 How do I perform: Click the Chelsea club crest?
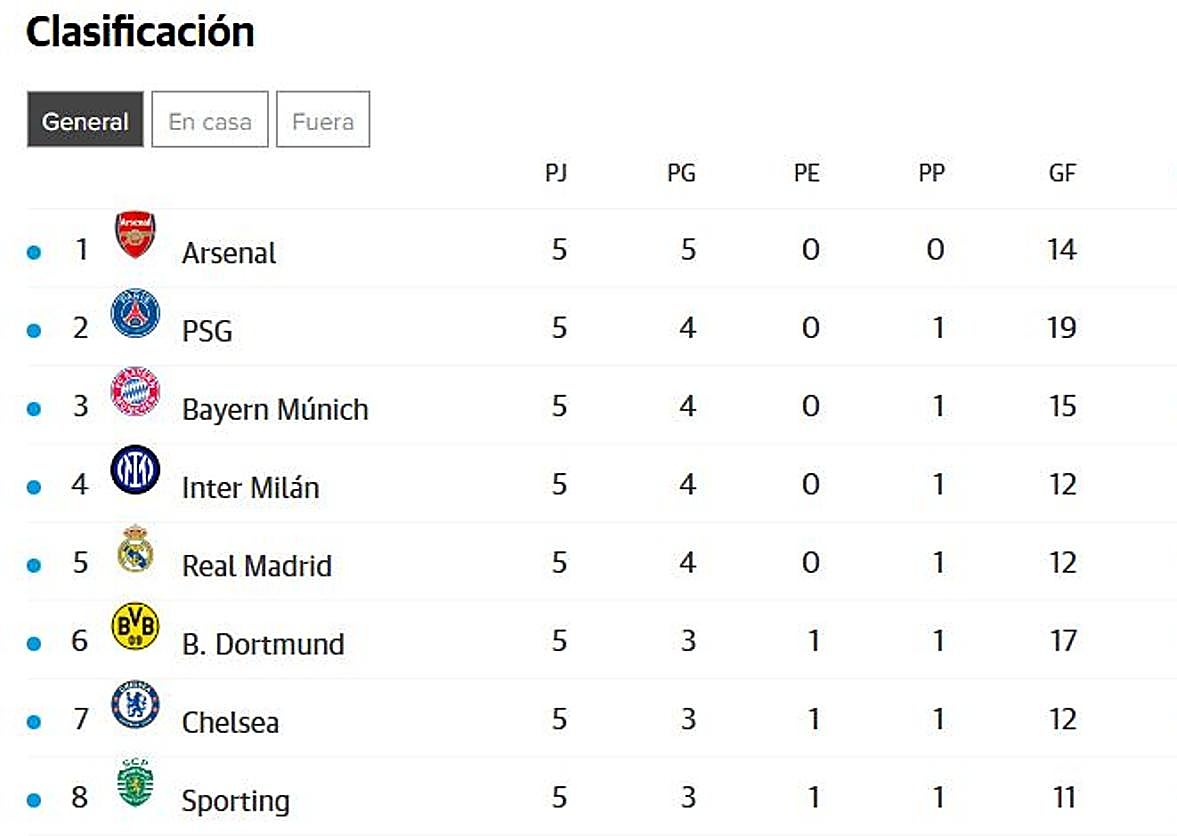tap(135, 705)
